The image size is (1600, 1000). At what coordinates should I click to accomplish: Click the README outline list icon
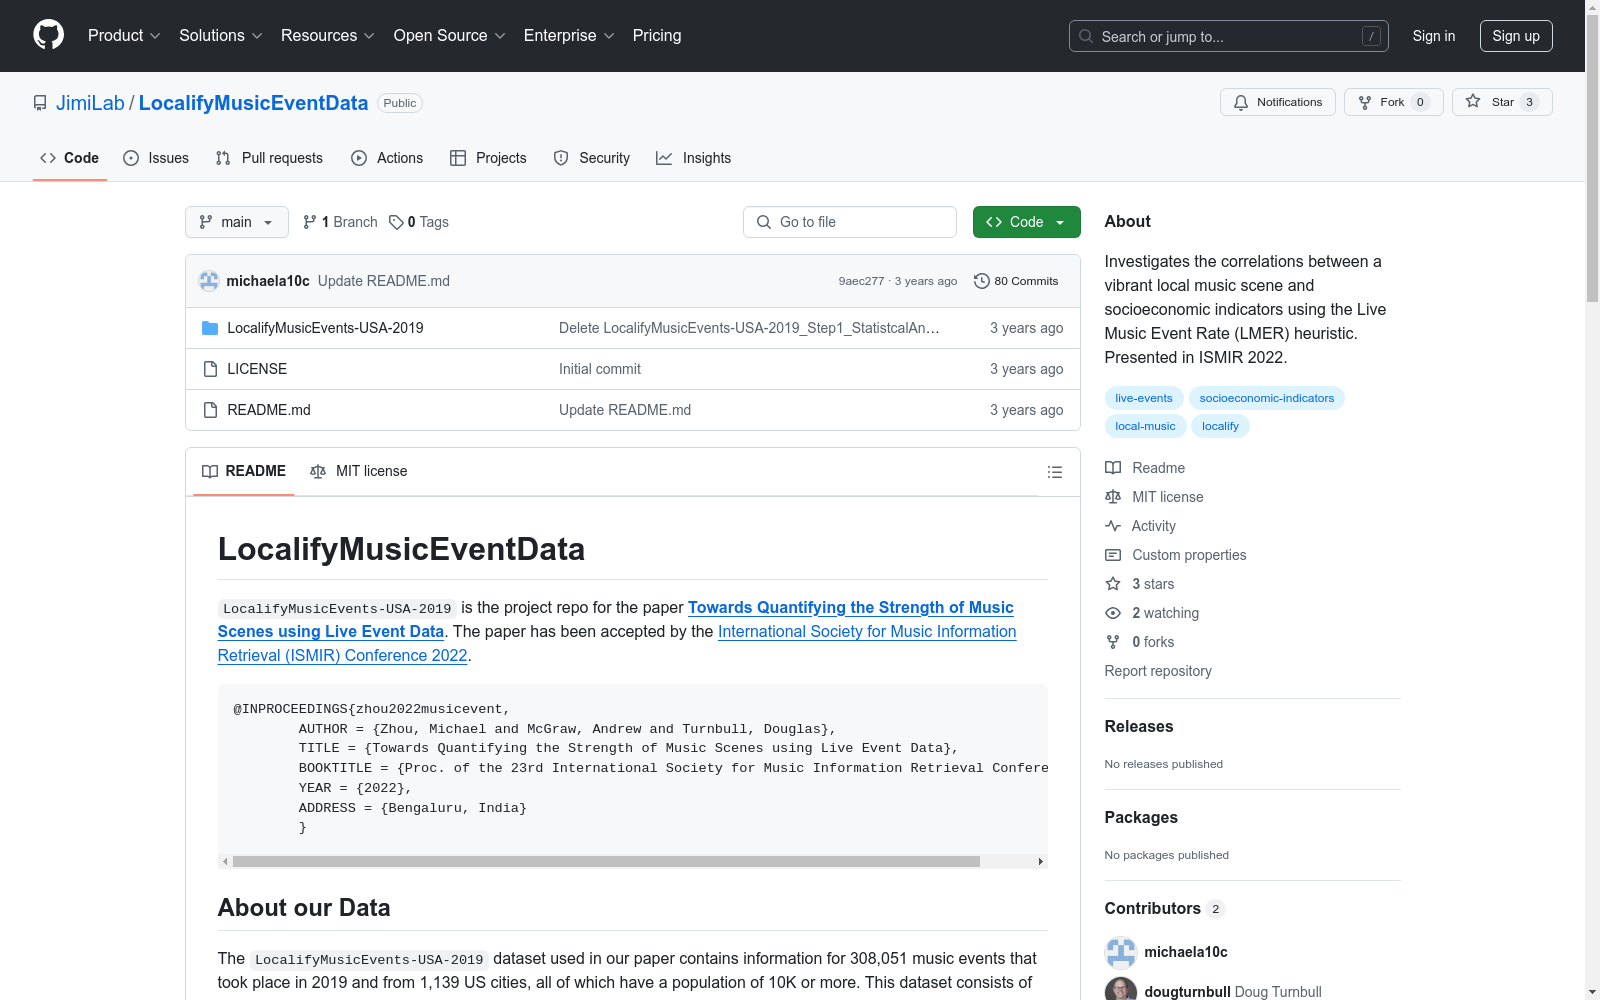tap(1054, 472)
